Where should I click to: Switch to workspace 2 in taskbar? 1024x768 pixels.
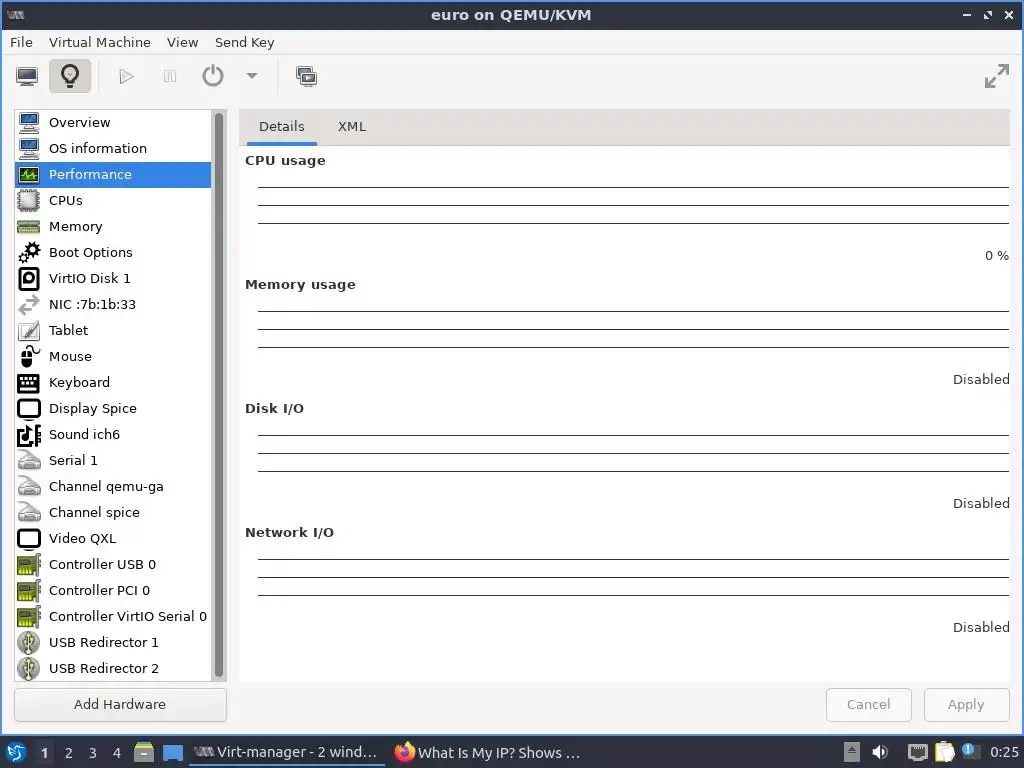(x=69, y=753)
